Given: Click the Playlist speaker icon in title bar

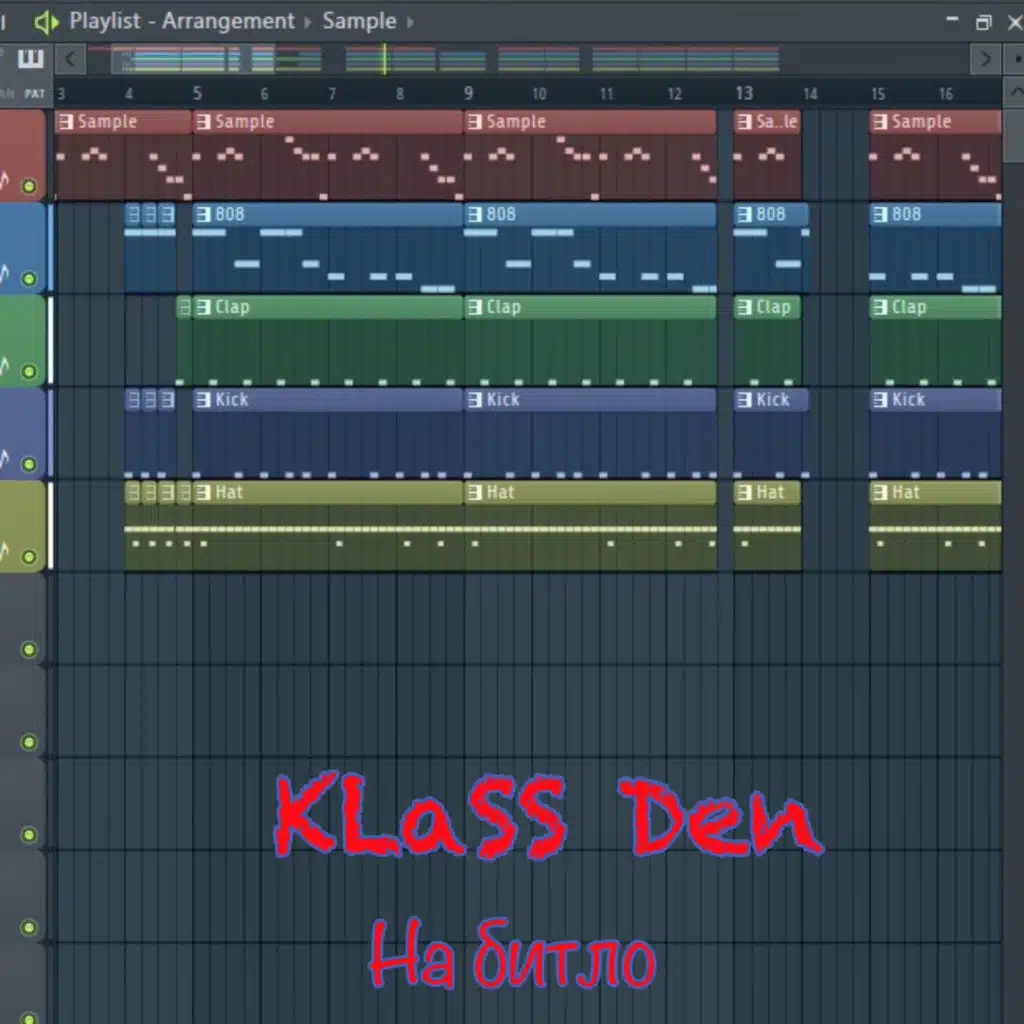Looking at the screenshot, I should [46, 22].
